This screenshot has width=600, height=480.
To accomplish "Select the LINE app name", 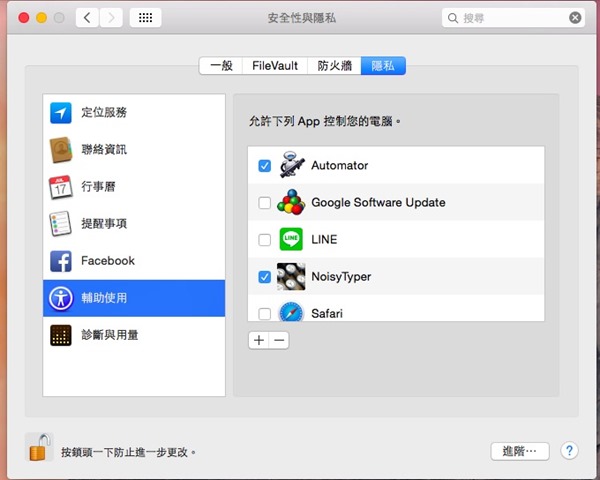I will point(324,239).
